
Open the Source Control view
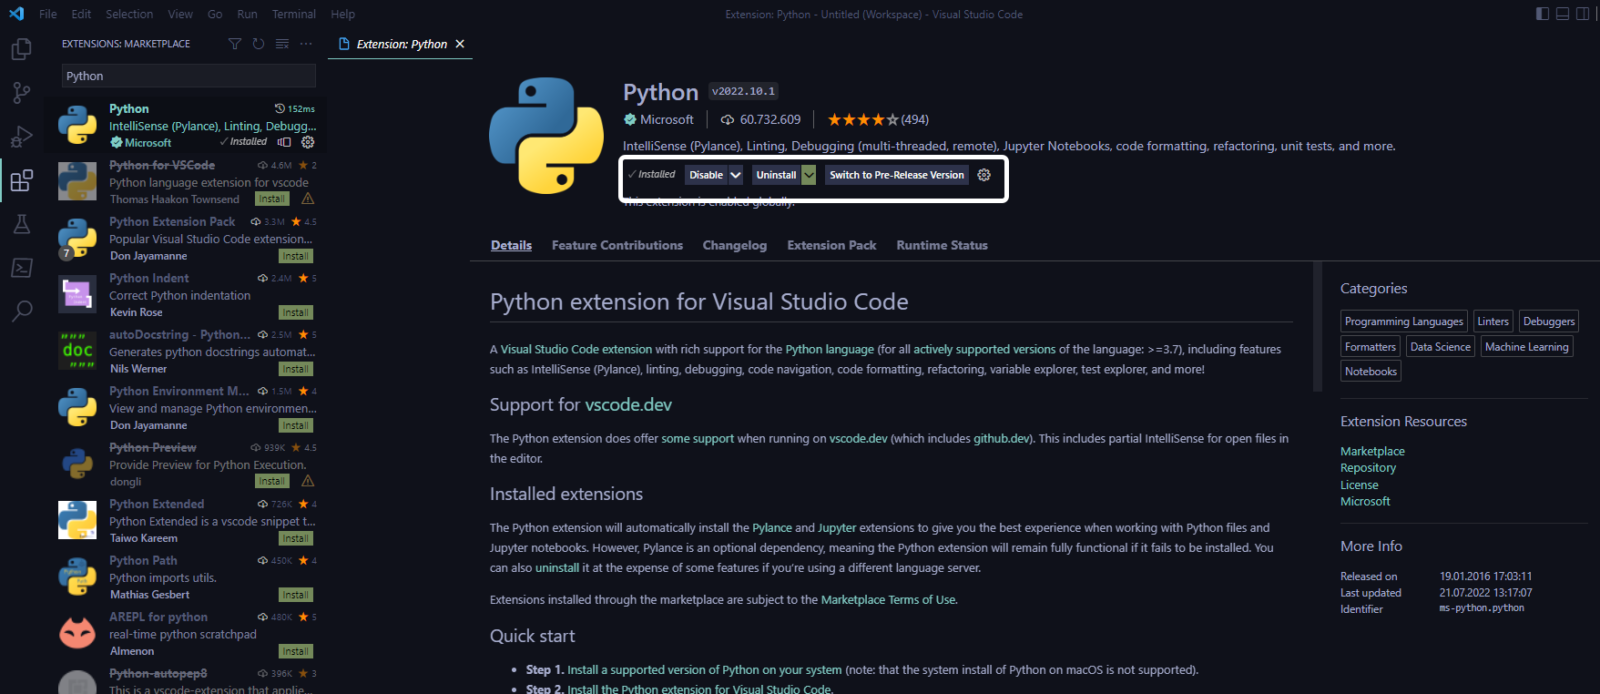21,93
